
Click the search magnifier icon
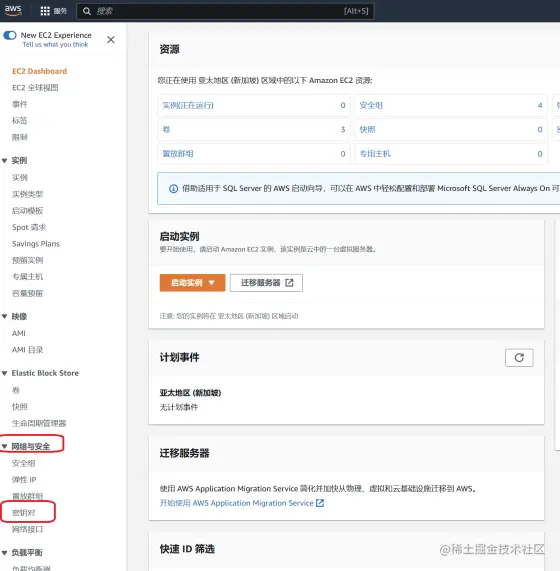(x=87, y=11)
